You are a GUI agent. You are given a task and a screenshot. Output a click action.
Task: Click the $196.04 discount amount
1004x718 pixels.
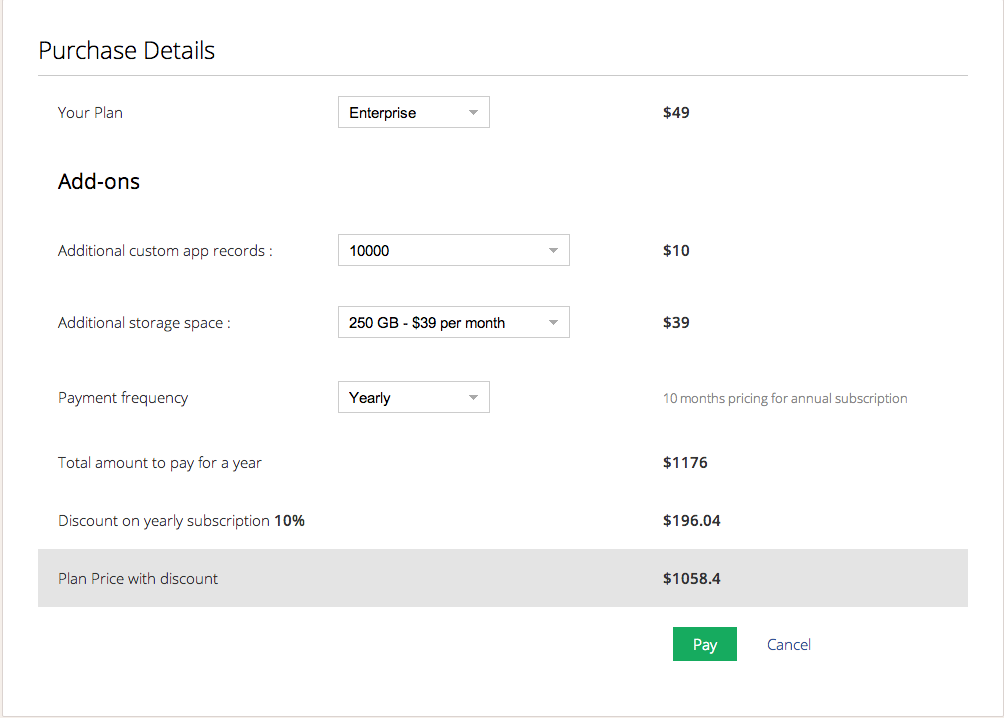[x=691, y=521]
